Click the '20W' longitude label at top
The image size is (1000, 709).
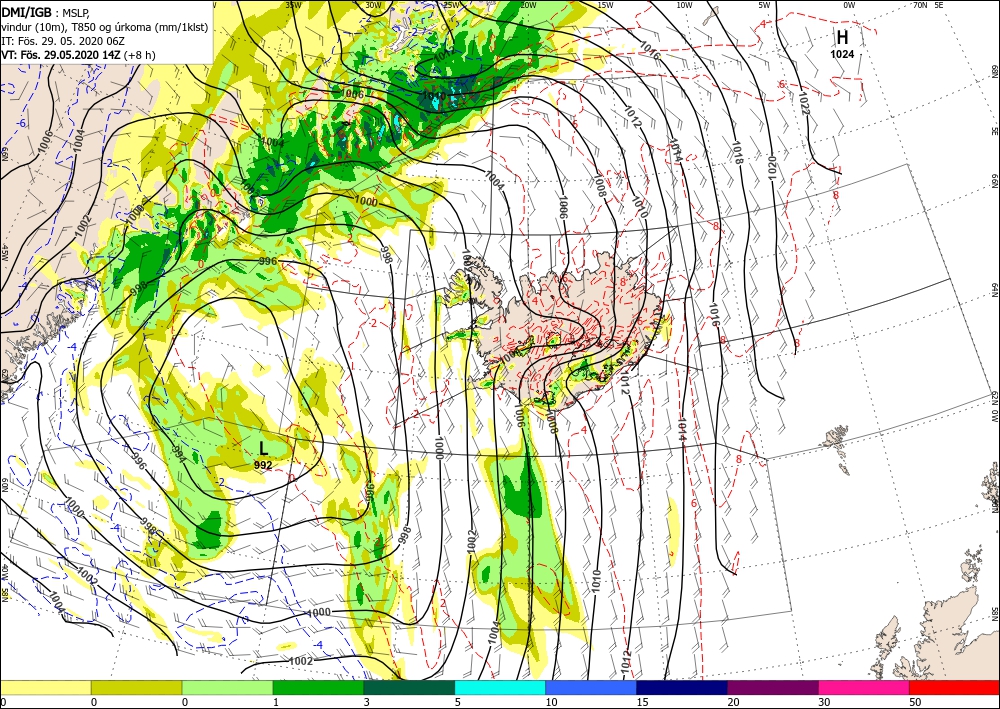point(528,5)
